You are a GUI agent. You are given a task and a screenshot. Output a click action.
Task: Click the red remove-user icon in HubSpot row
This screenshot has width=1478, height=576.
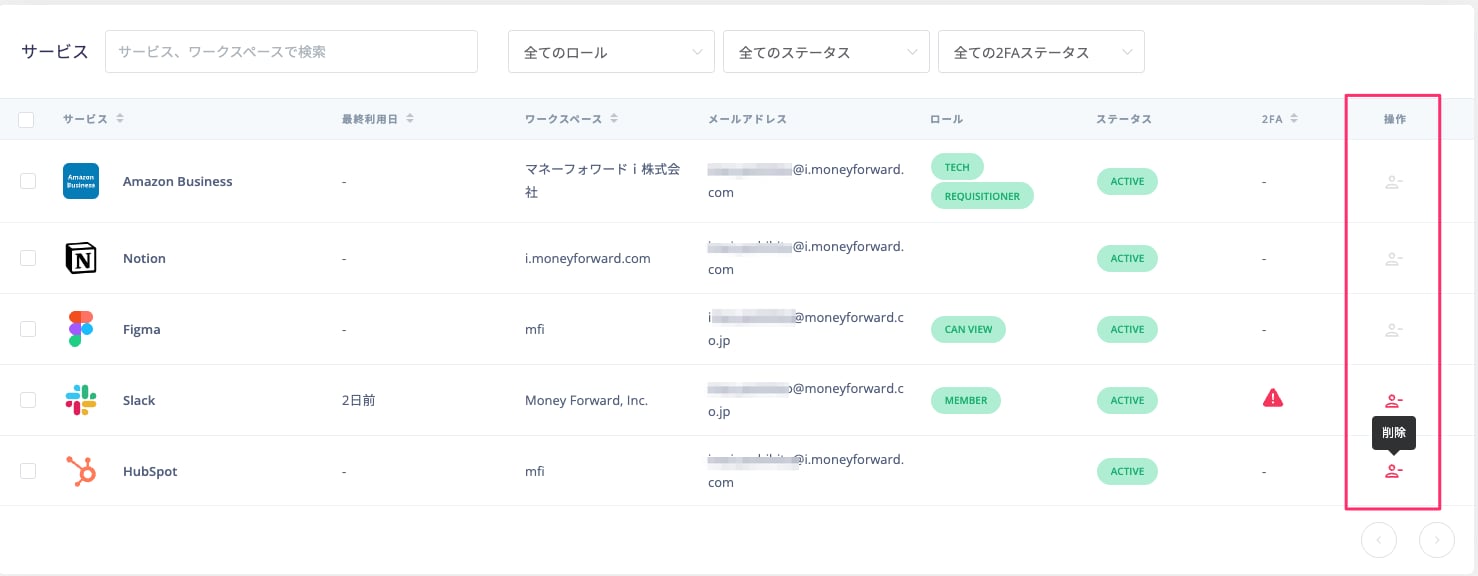[1393, 471]
